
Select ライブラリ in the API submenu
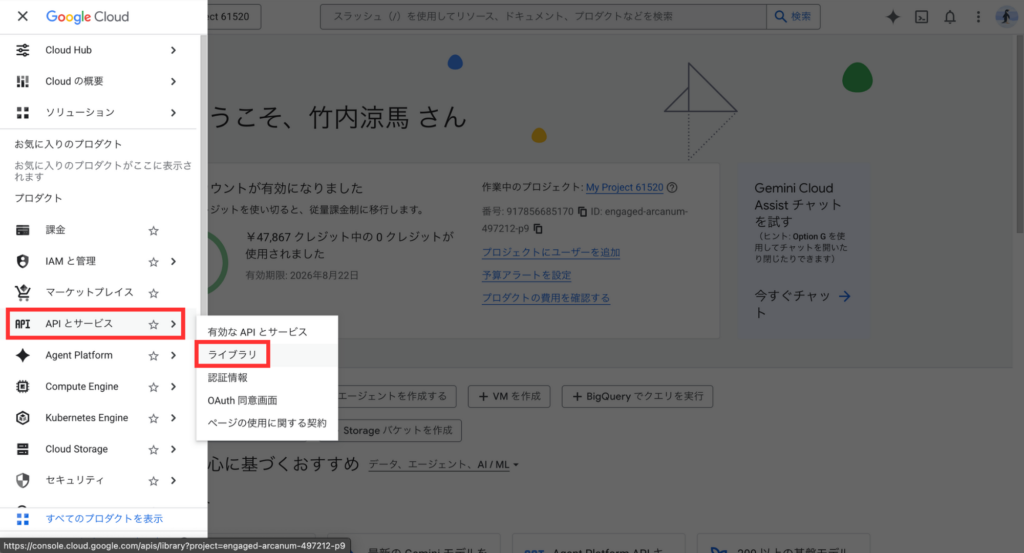point(266,355)
